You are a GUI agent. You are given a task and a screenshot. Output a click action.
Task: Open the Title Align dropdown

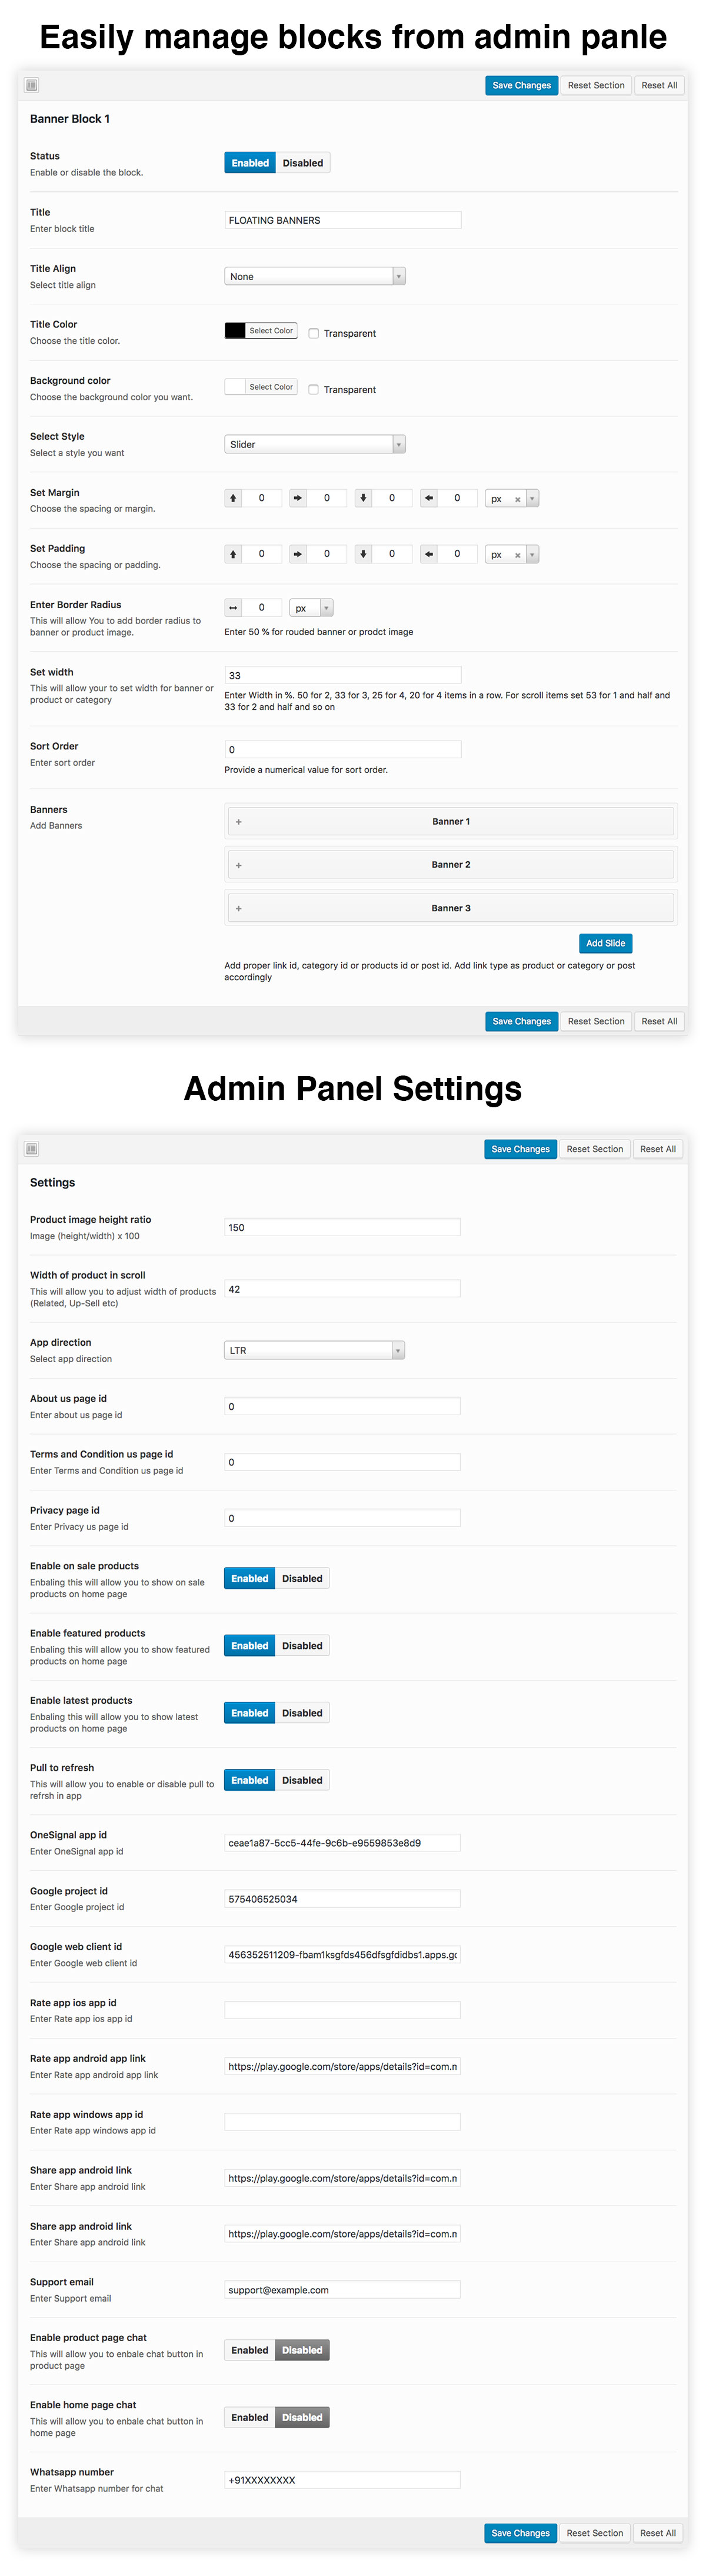315,277
